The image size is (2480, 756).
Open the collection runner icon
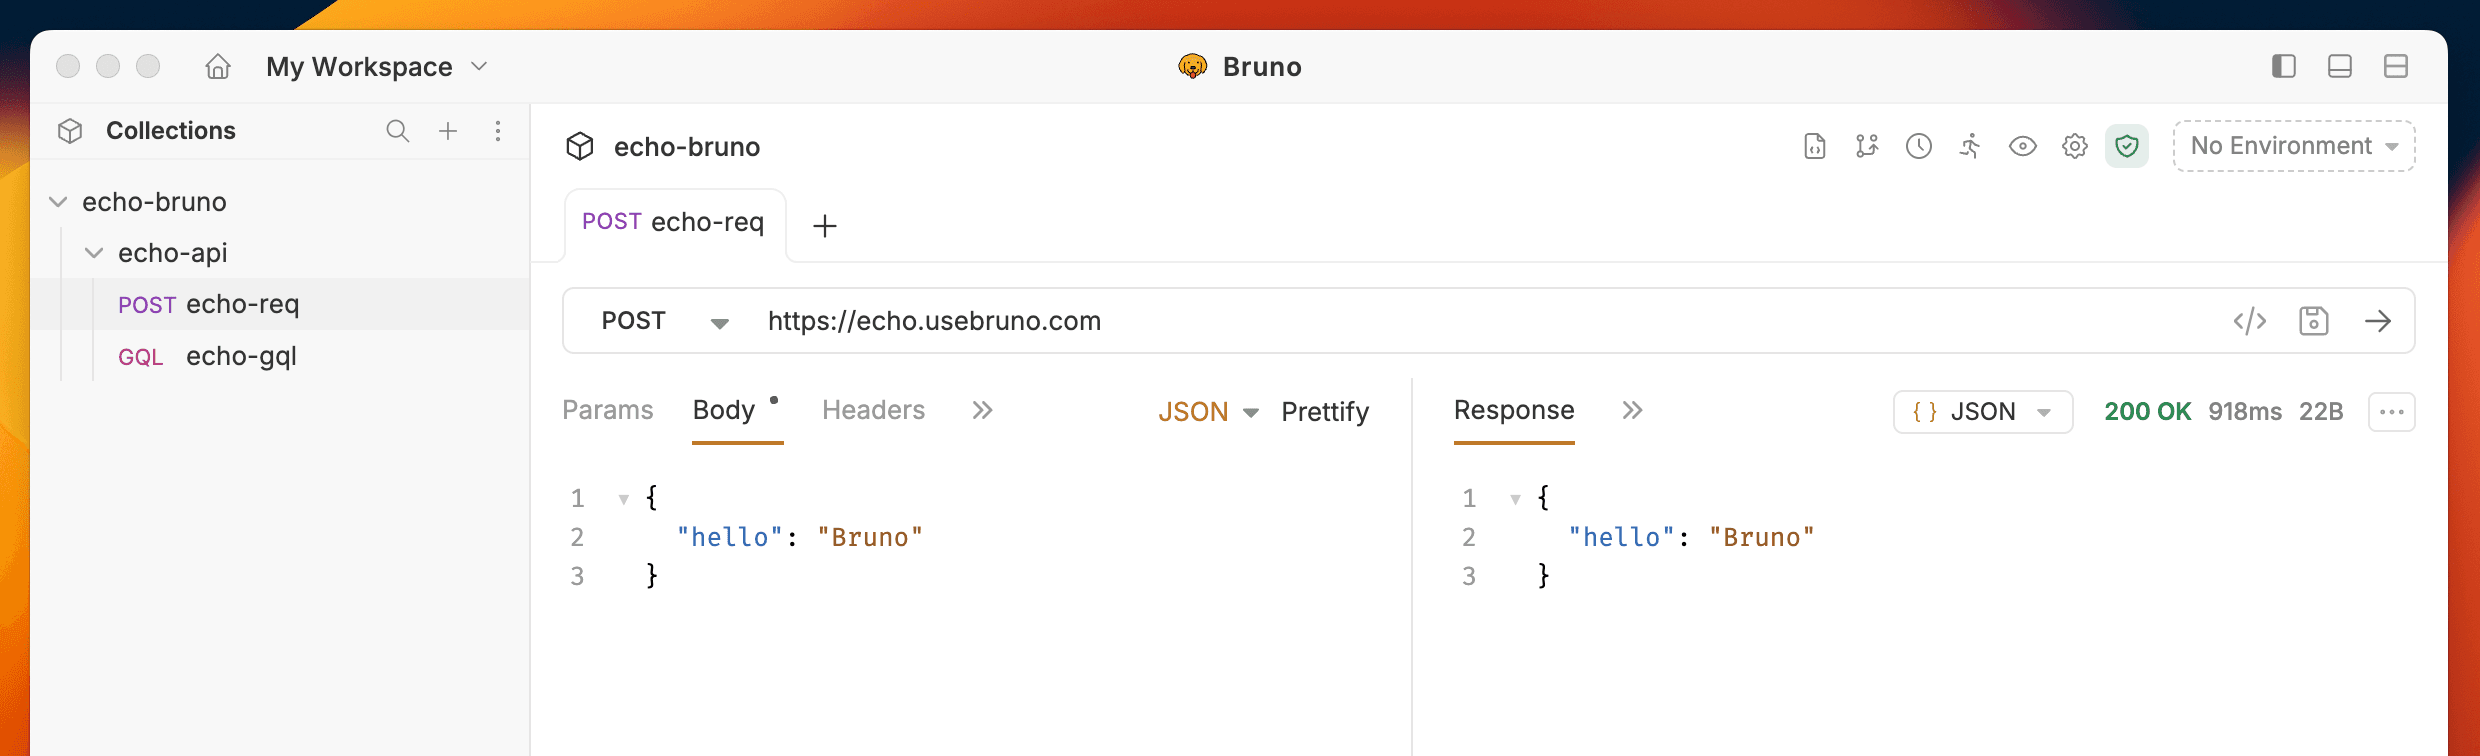coord(1970,146)
